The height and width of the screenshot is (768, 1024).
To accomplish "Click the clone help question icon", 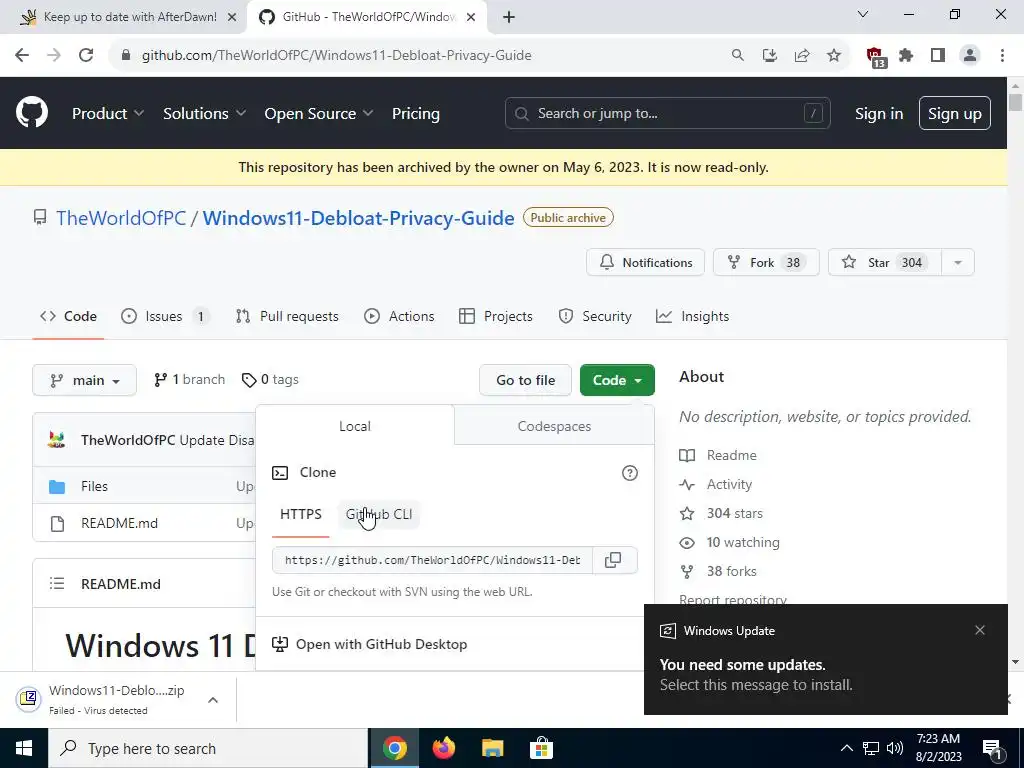I will point(630,473).
